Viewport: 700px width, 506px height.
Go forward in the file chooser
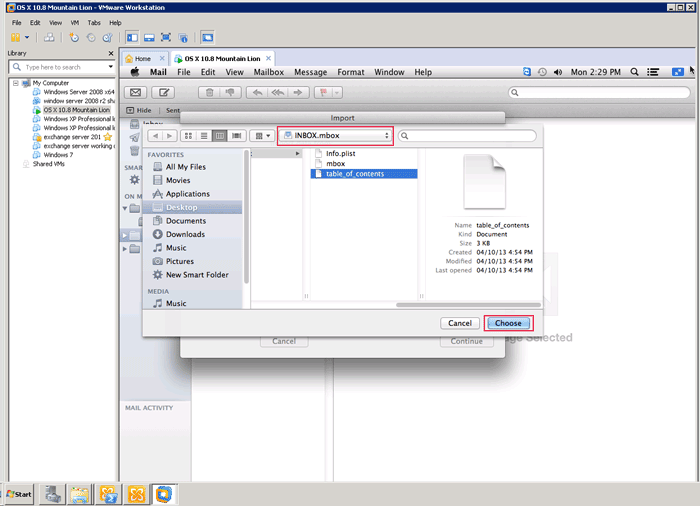tap(170, 136)
